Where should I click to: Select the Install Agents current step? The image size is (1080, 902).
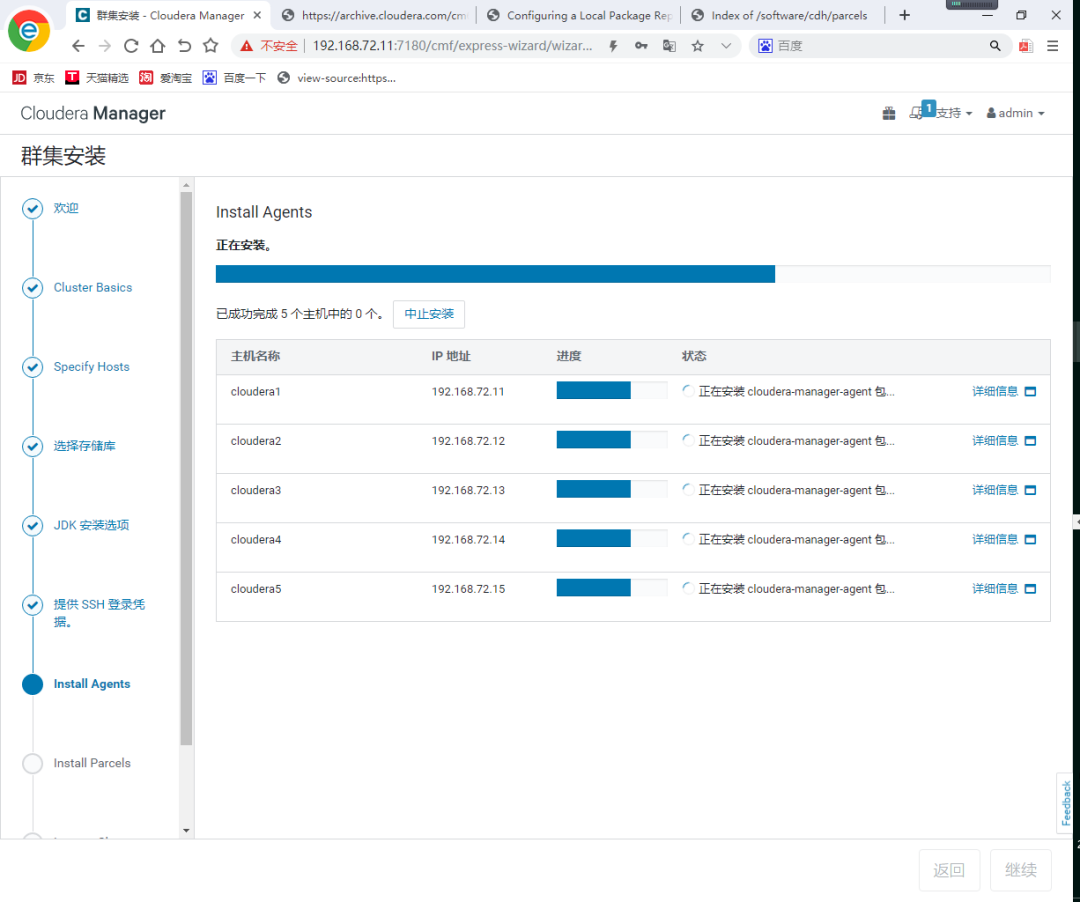click(92, 684)
